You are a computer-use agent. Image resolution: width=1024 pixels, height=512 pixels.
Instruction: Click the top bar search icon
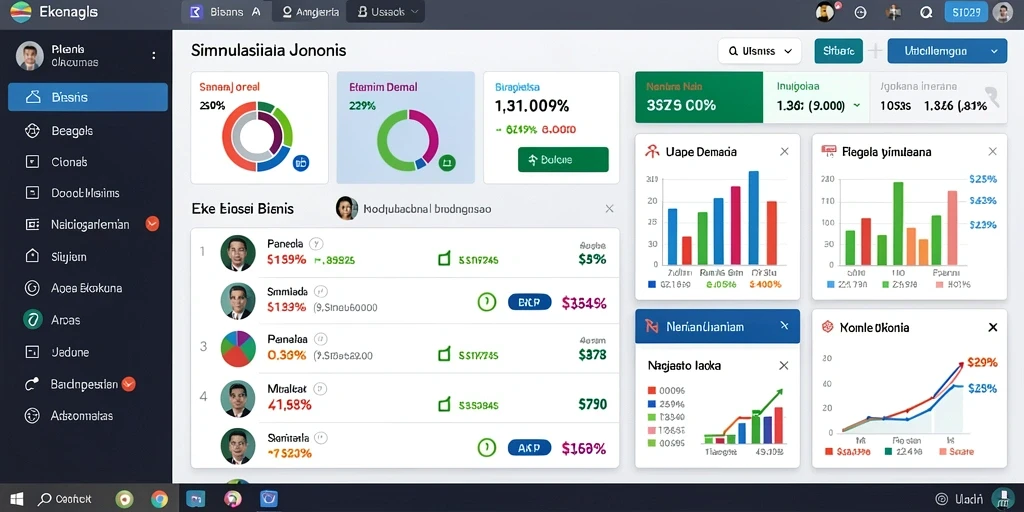925,12
